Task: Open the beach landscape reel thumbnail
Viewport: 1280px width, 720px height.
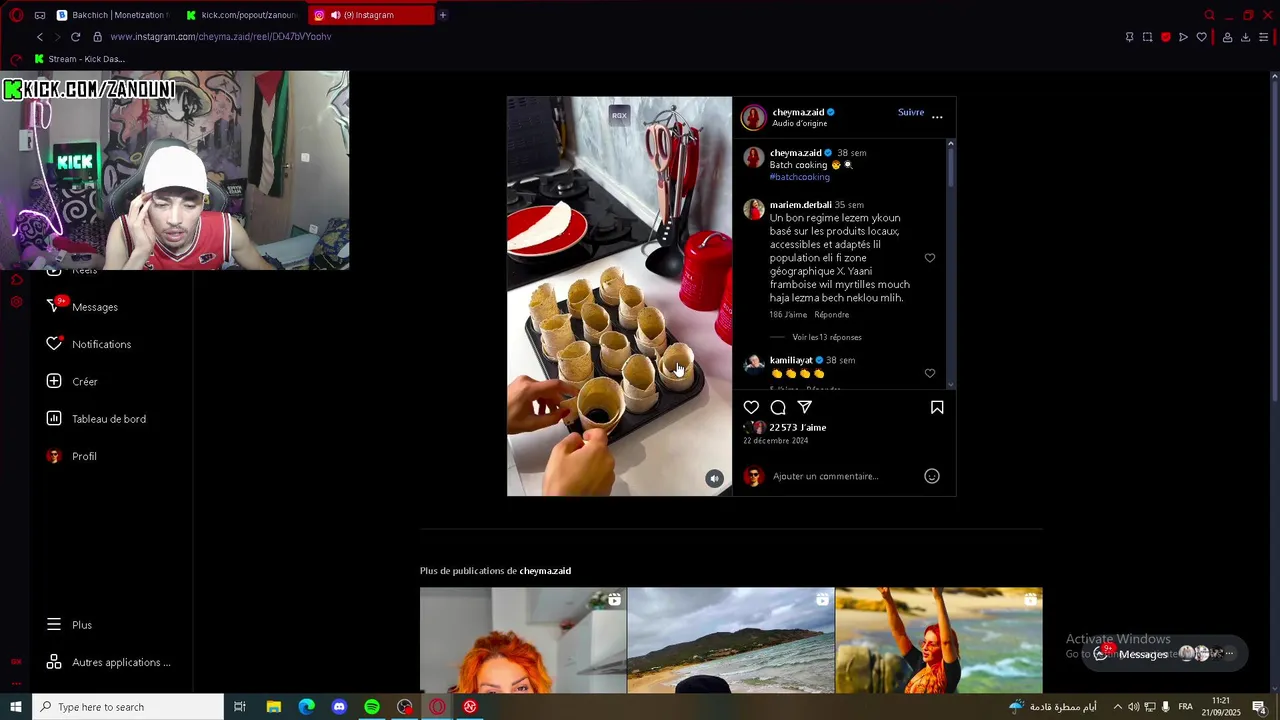Action: click(731, 640)
